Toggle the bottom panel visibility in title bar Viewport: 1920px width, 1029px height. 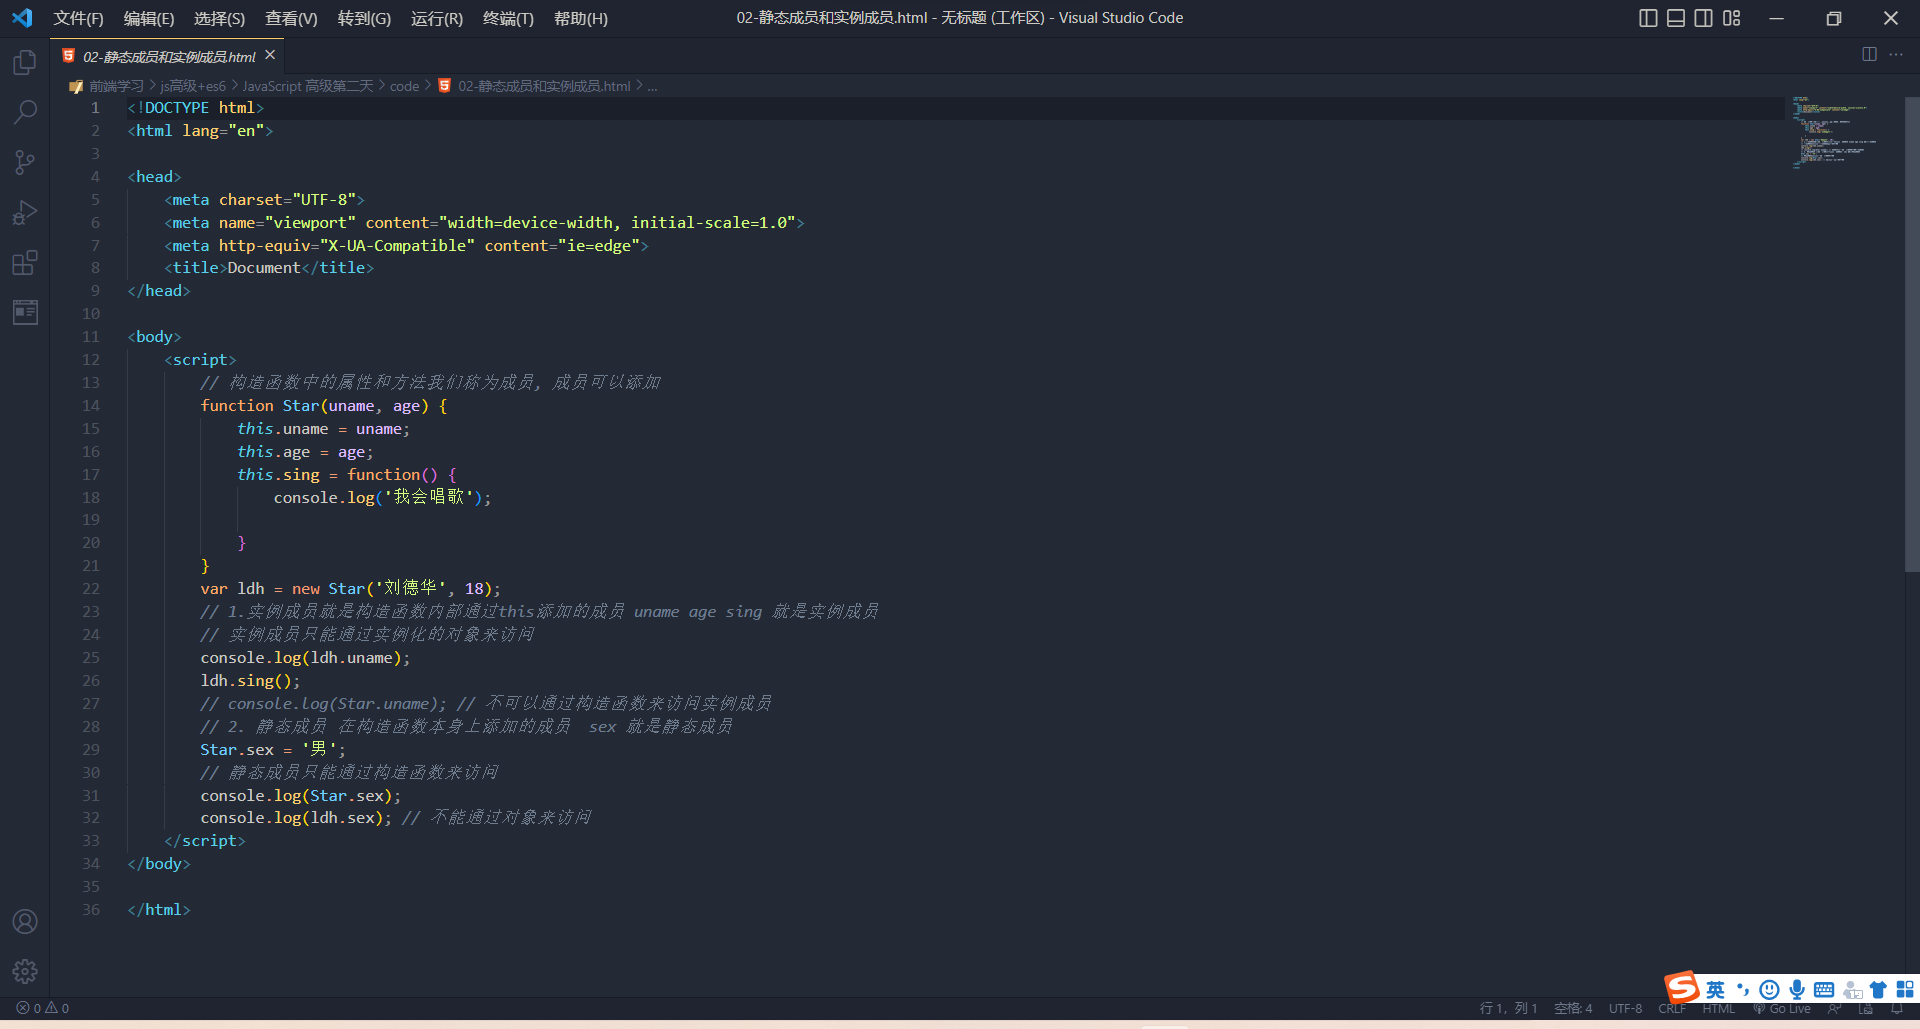coord(1675,18)
